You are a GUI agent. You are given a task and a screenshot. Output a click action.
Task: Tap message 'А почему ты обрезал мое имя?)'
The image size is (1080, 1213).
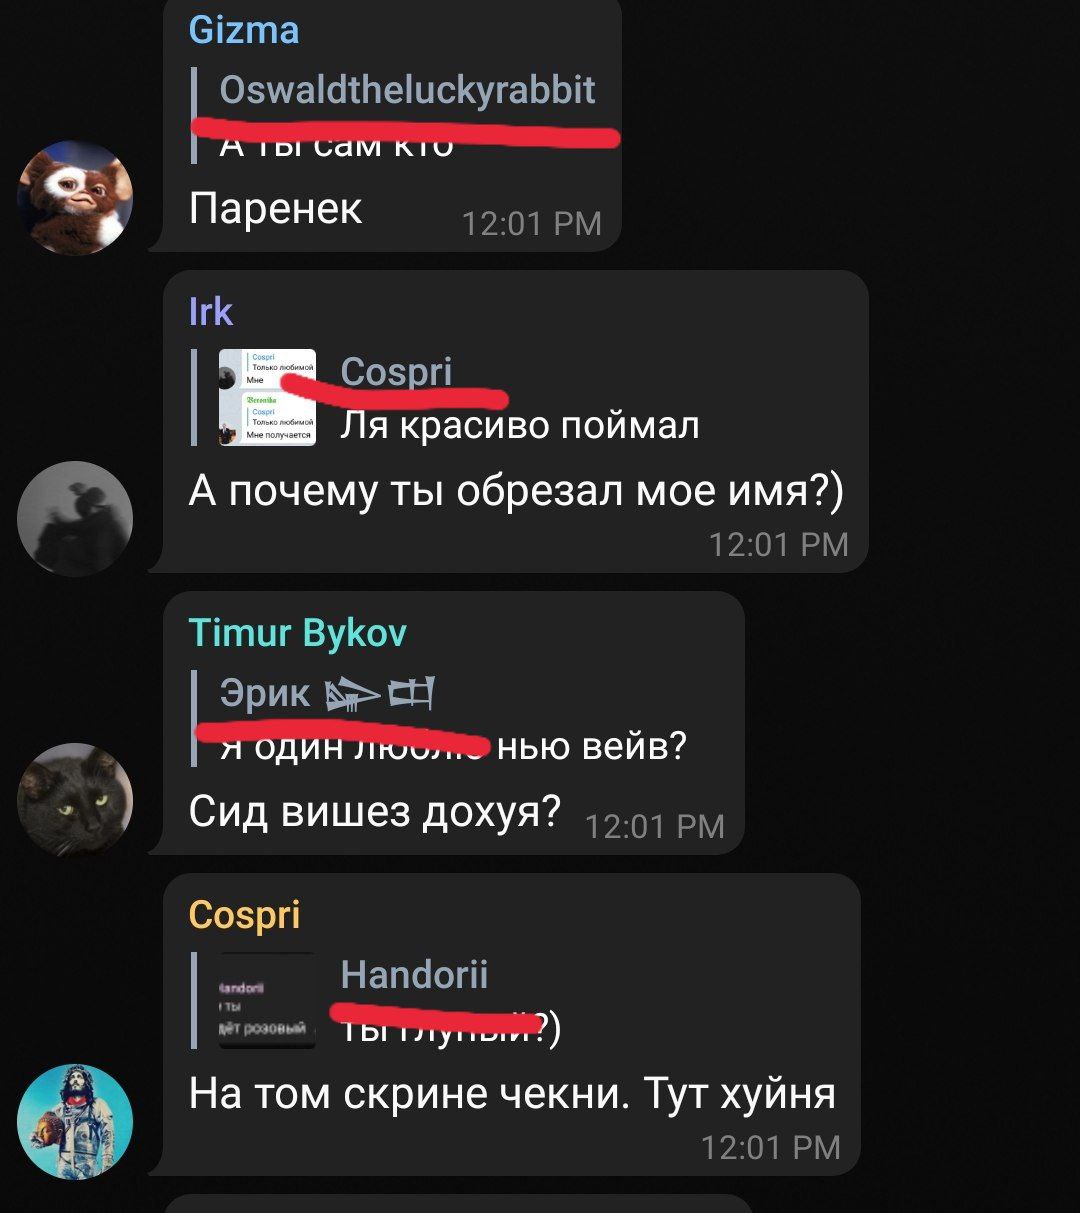pos(516,491)
